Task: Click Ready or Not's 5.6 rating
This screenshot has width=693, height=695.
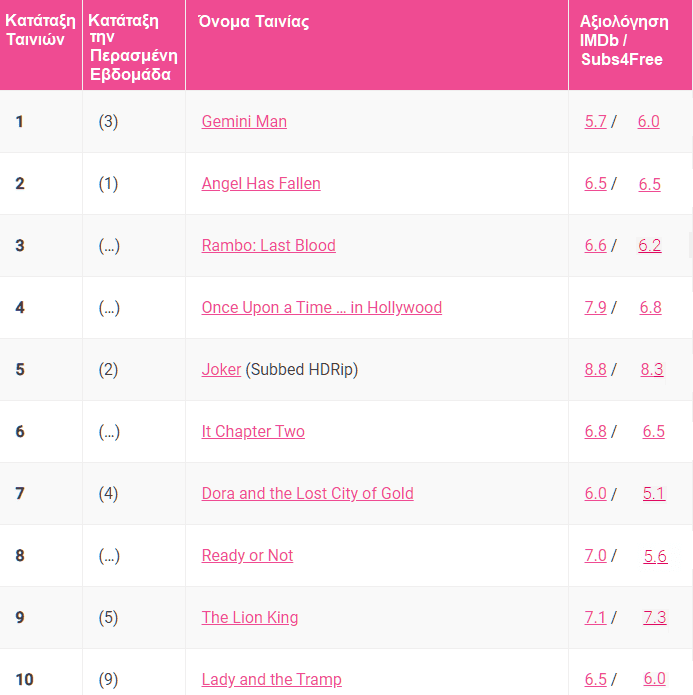Action: 655,555
